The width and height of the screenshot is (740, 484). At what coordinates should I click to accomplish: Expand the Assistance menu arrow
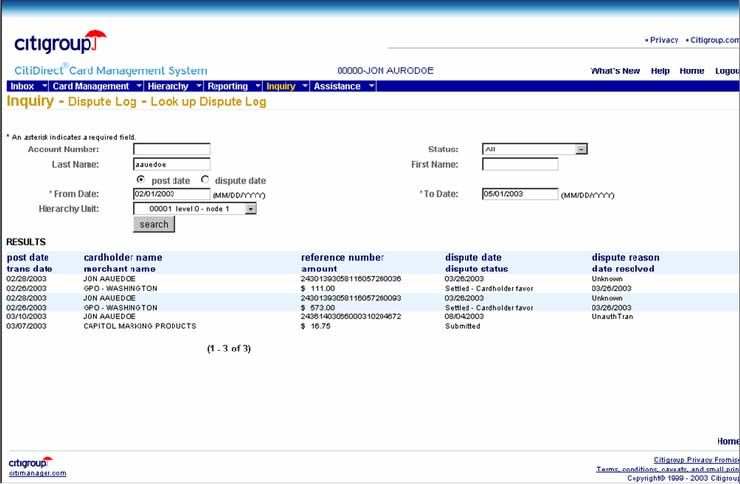coord(371,86)
